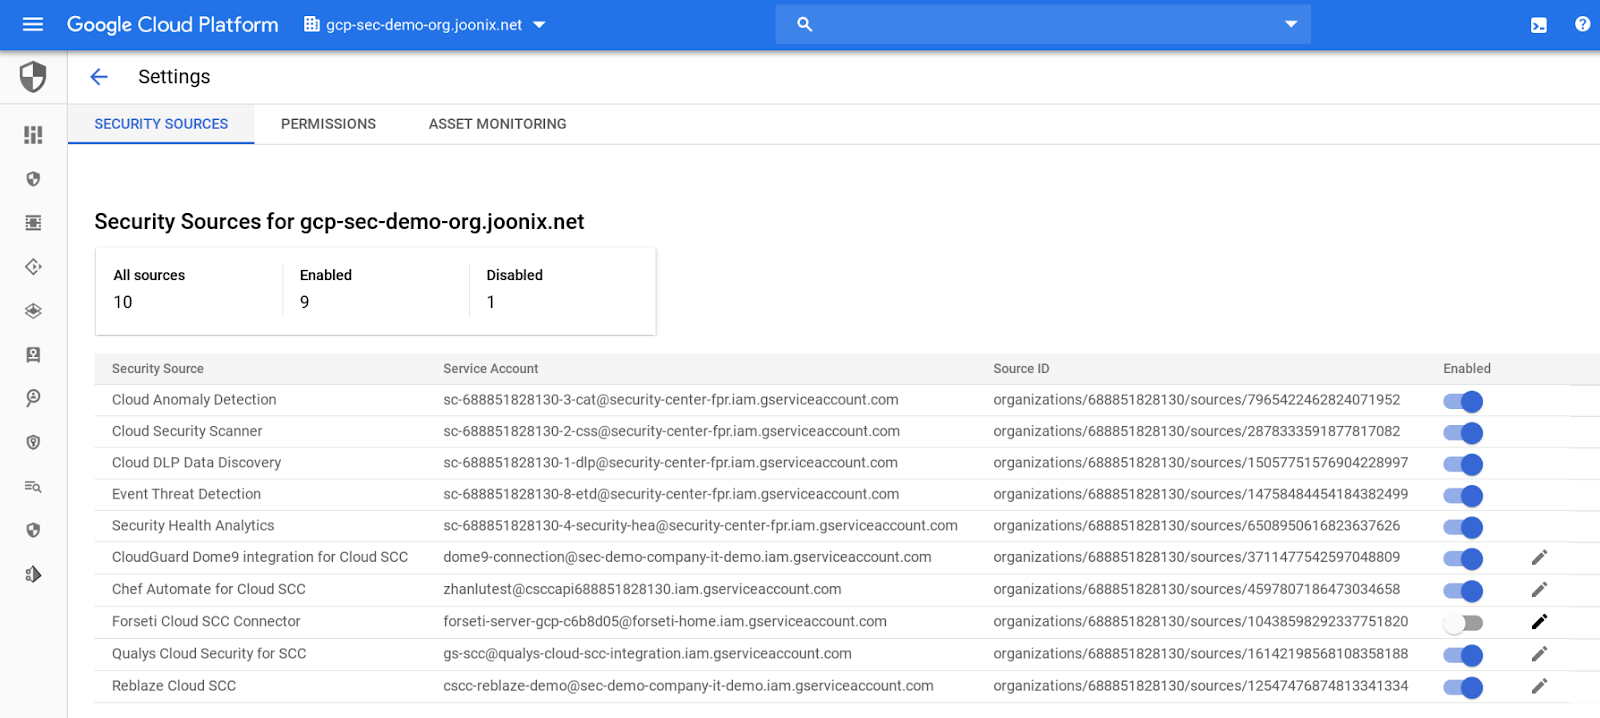Open the badge person sidebar icon

pos(33,355)
